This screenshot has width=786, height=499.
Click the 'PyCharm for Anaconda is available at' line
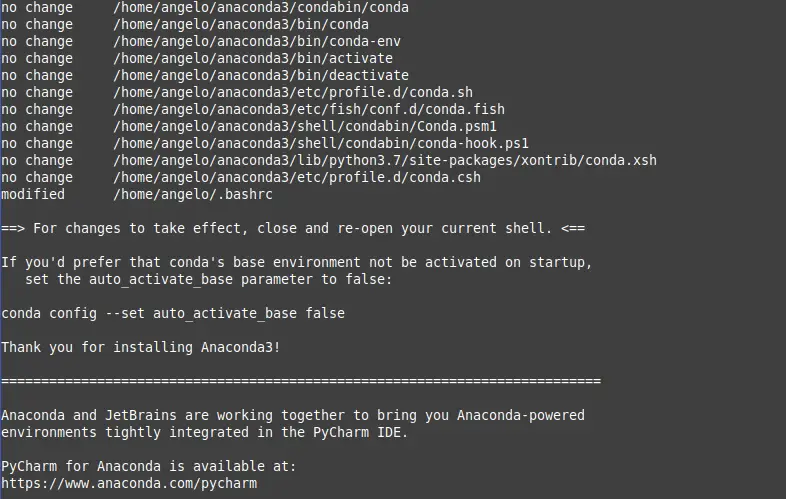tap(149, 466)
